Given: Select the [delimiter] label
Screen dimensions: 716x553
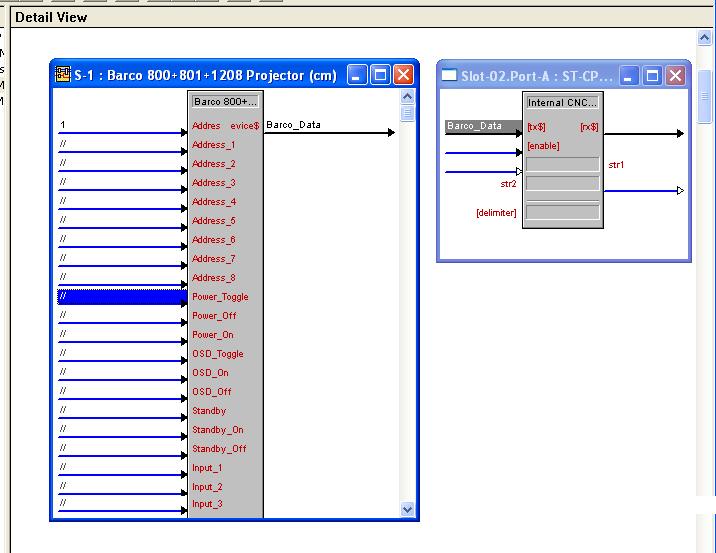Looking at the screenshot, I should pos(496,213).
